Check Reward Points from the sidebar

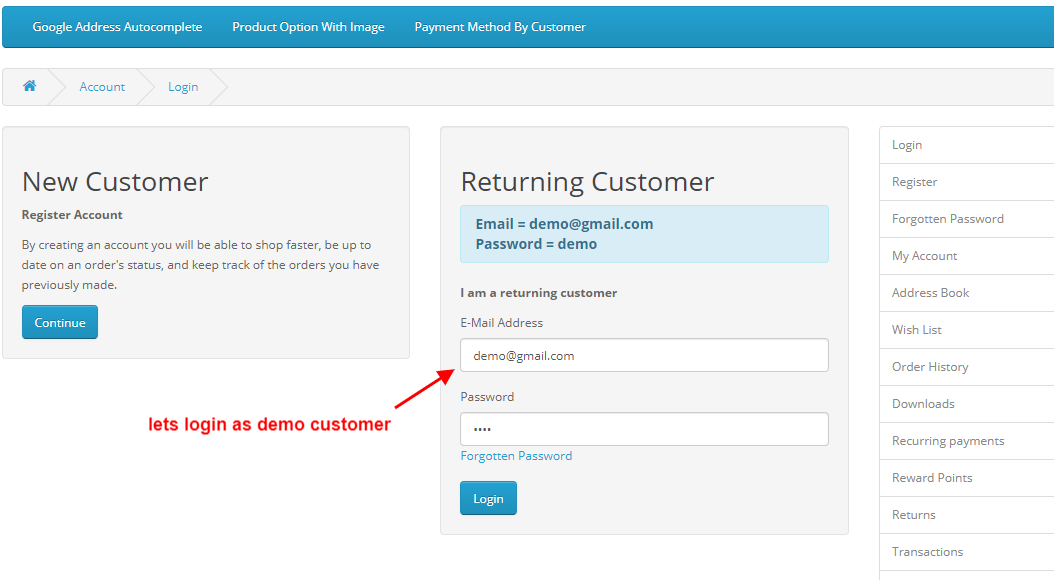click(932, 477)
